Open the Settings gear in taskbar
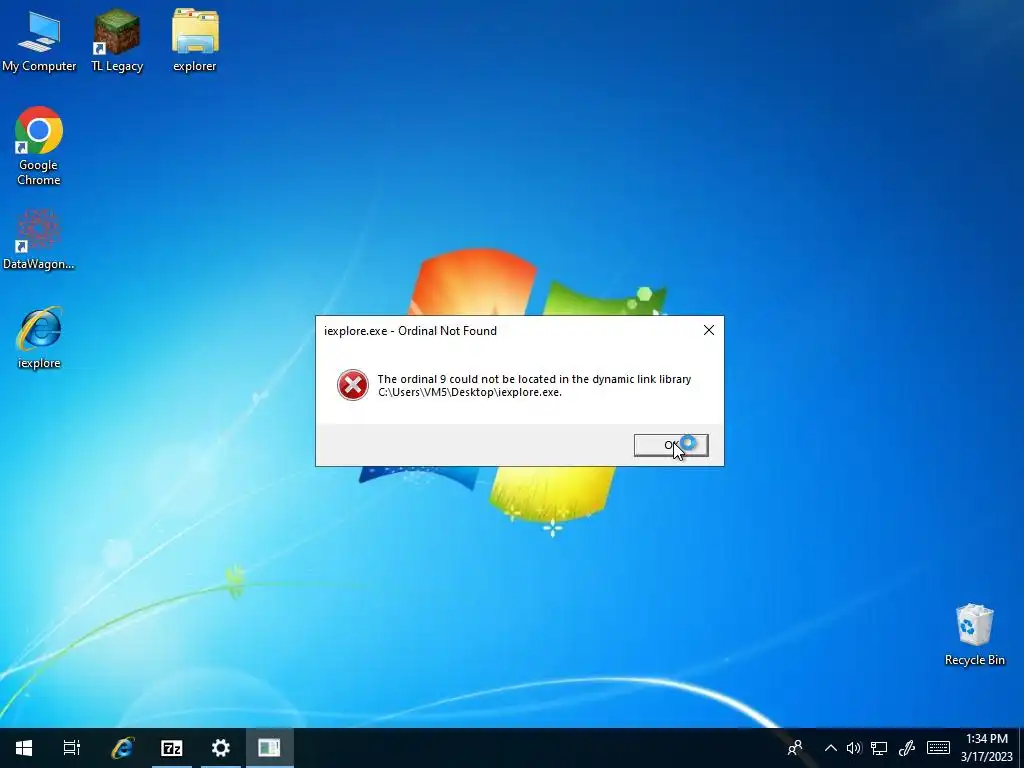1024x768 pixels. [x=221, y=748]
